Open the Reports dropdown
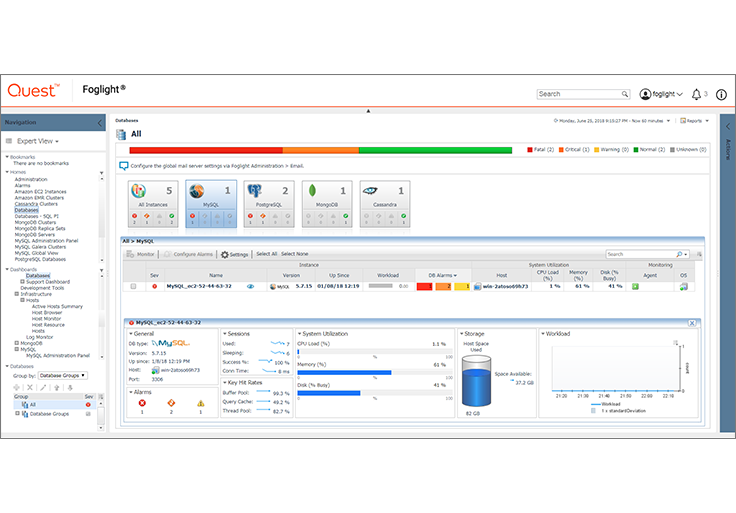This screenshot has width=736, height=513. point(695,121)
